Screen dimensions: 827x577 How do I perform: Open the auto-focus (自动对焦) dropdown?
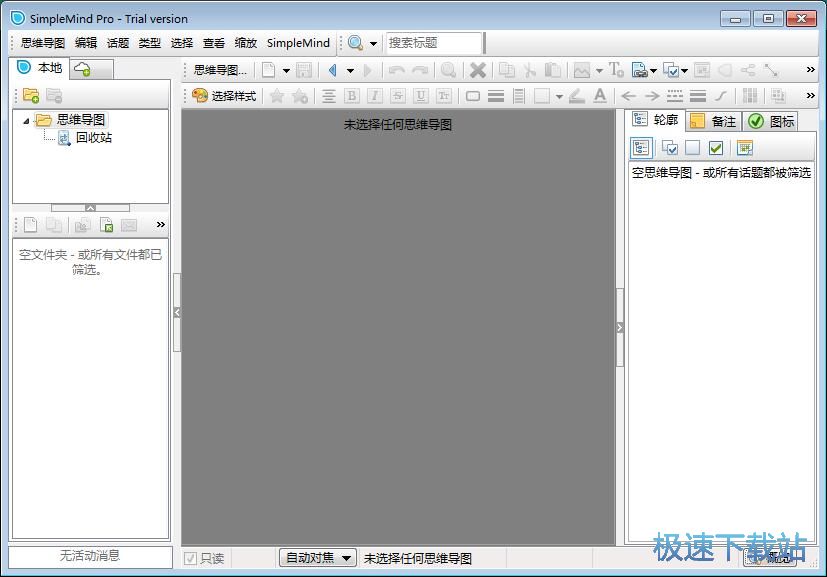(x=317, y=558)
